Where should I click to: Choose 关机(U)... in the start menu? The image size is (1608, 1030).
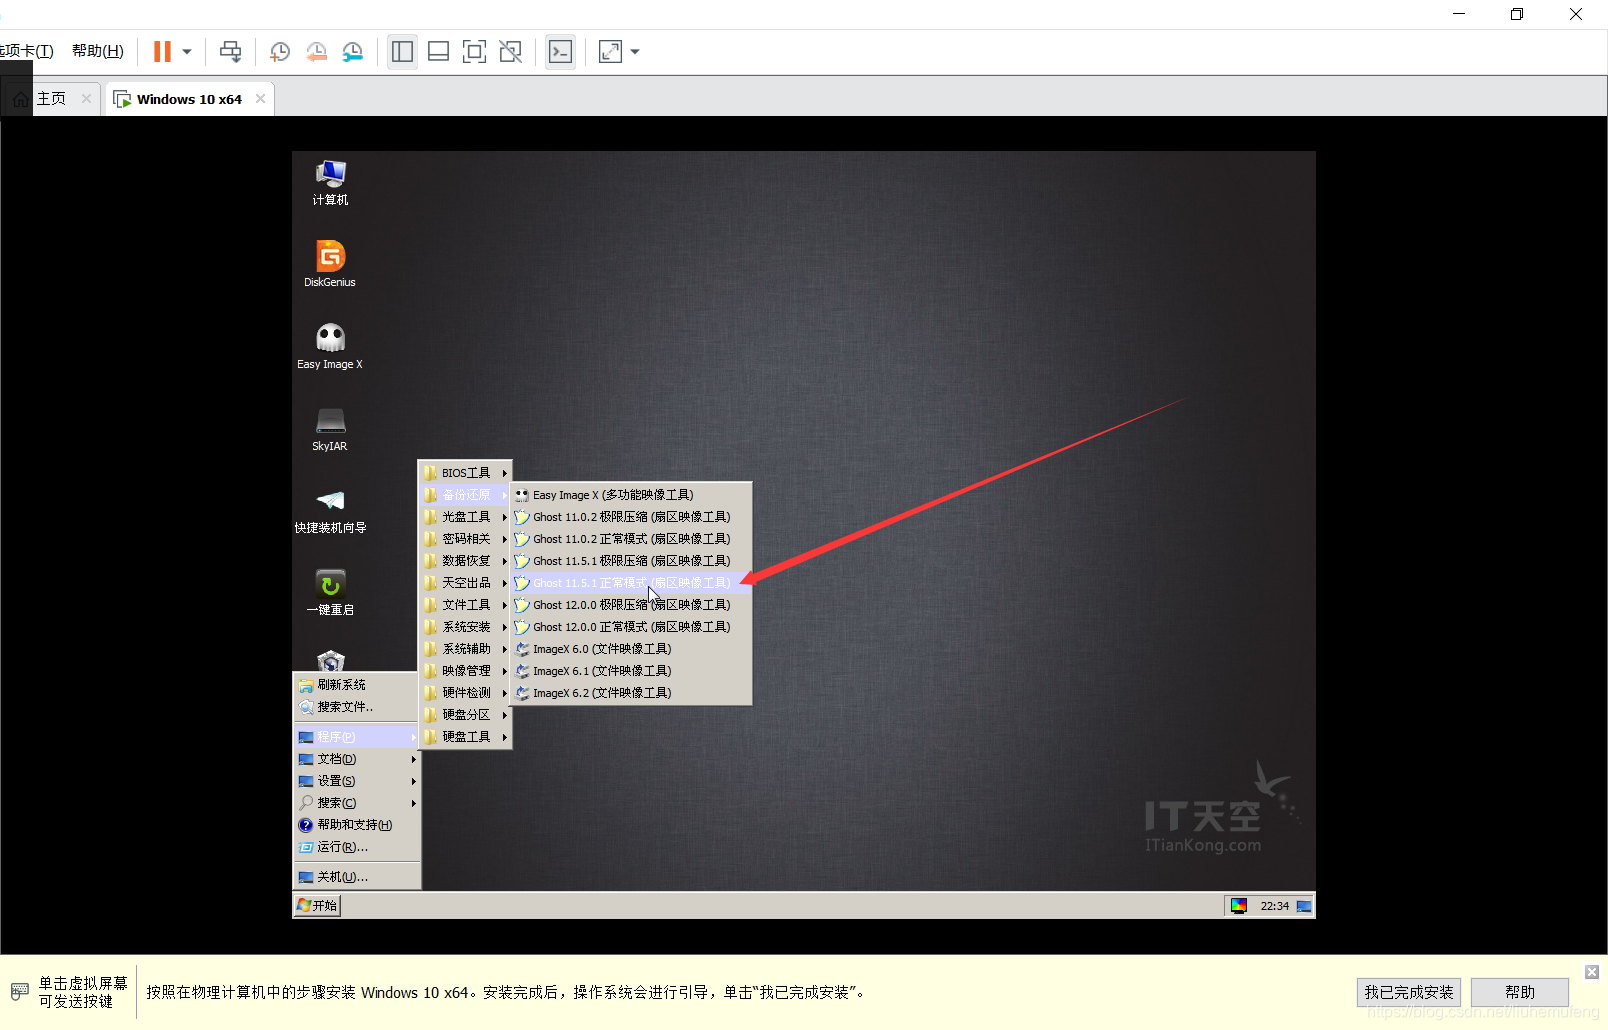(357, 877)
